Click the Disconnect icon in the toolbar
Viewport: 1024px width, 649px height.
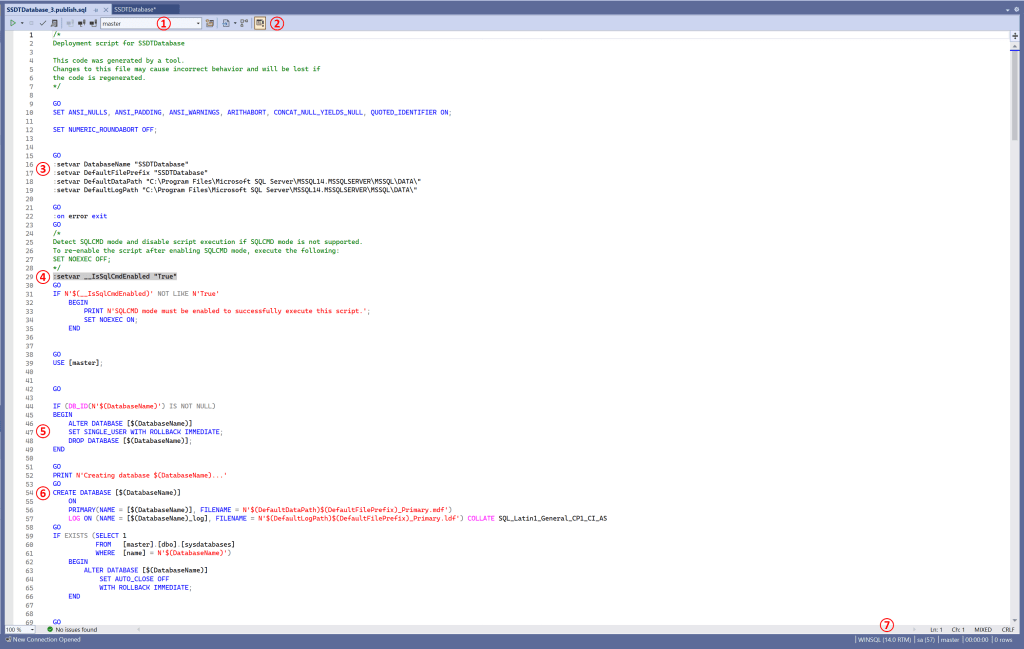pyautogui.click(x=81, y=22)
